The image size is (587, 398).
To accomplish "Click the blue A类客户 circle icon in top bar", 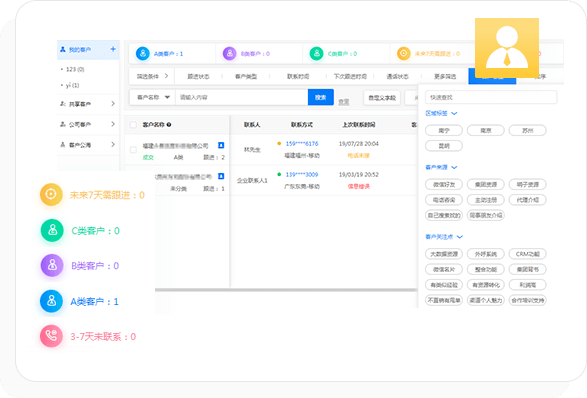I will click(x=143, y=54).
